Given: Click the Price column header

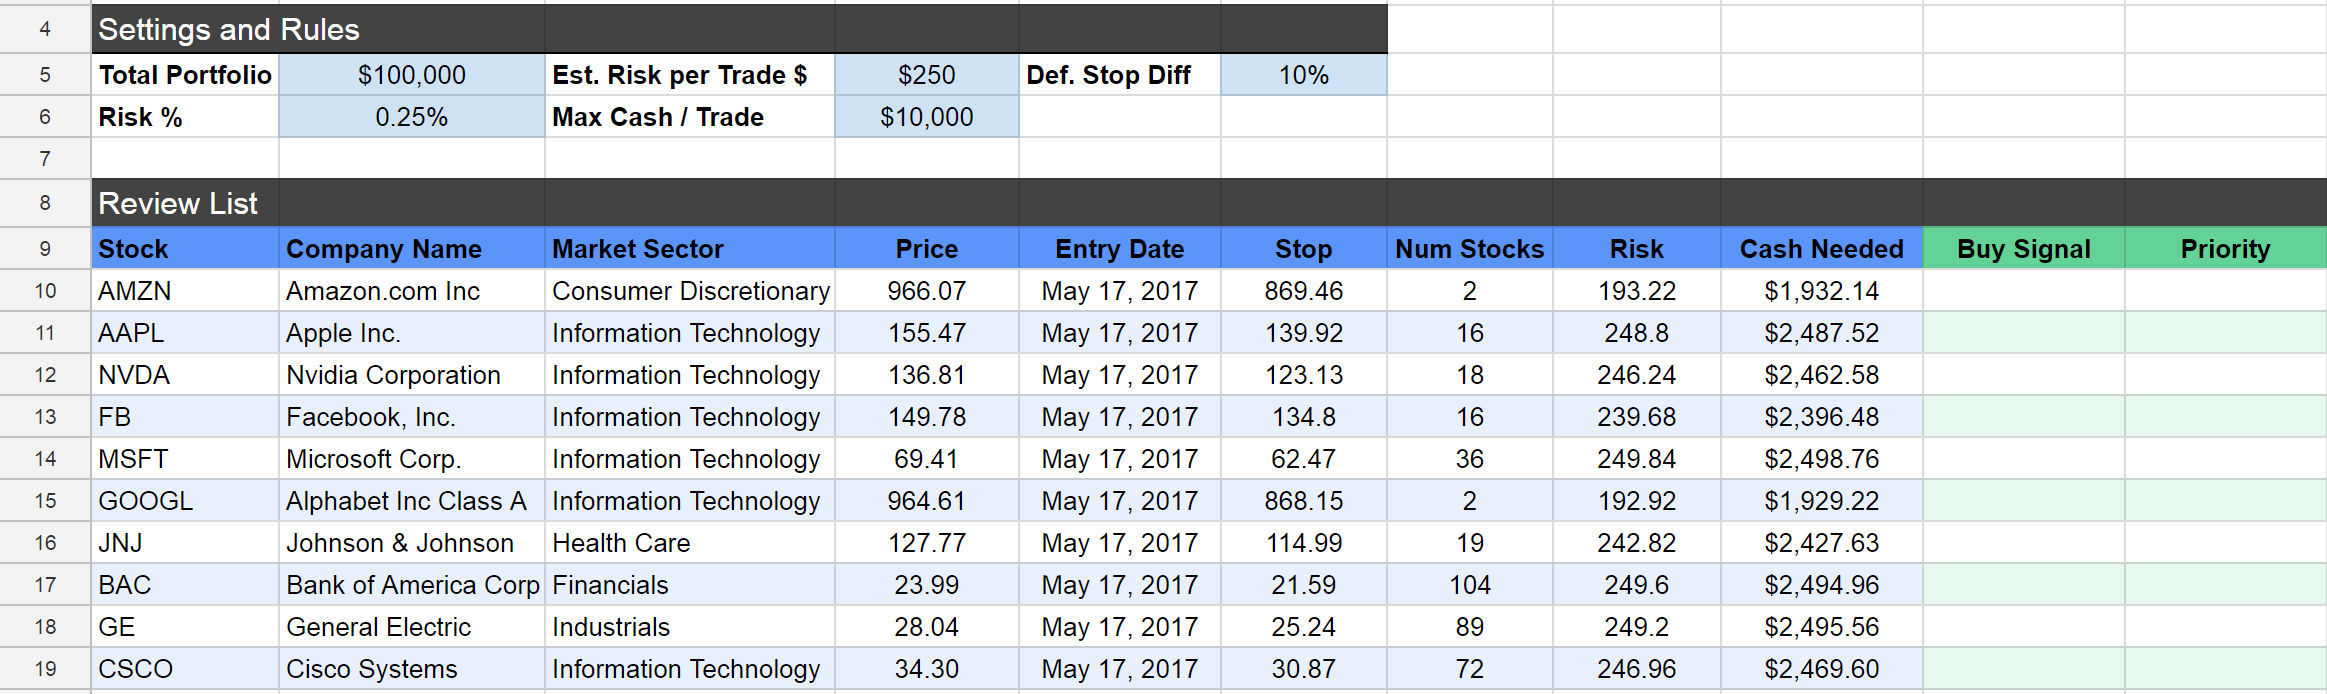Looking at the screenshot, I should [x=926, y=249].
